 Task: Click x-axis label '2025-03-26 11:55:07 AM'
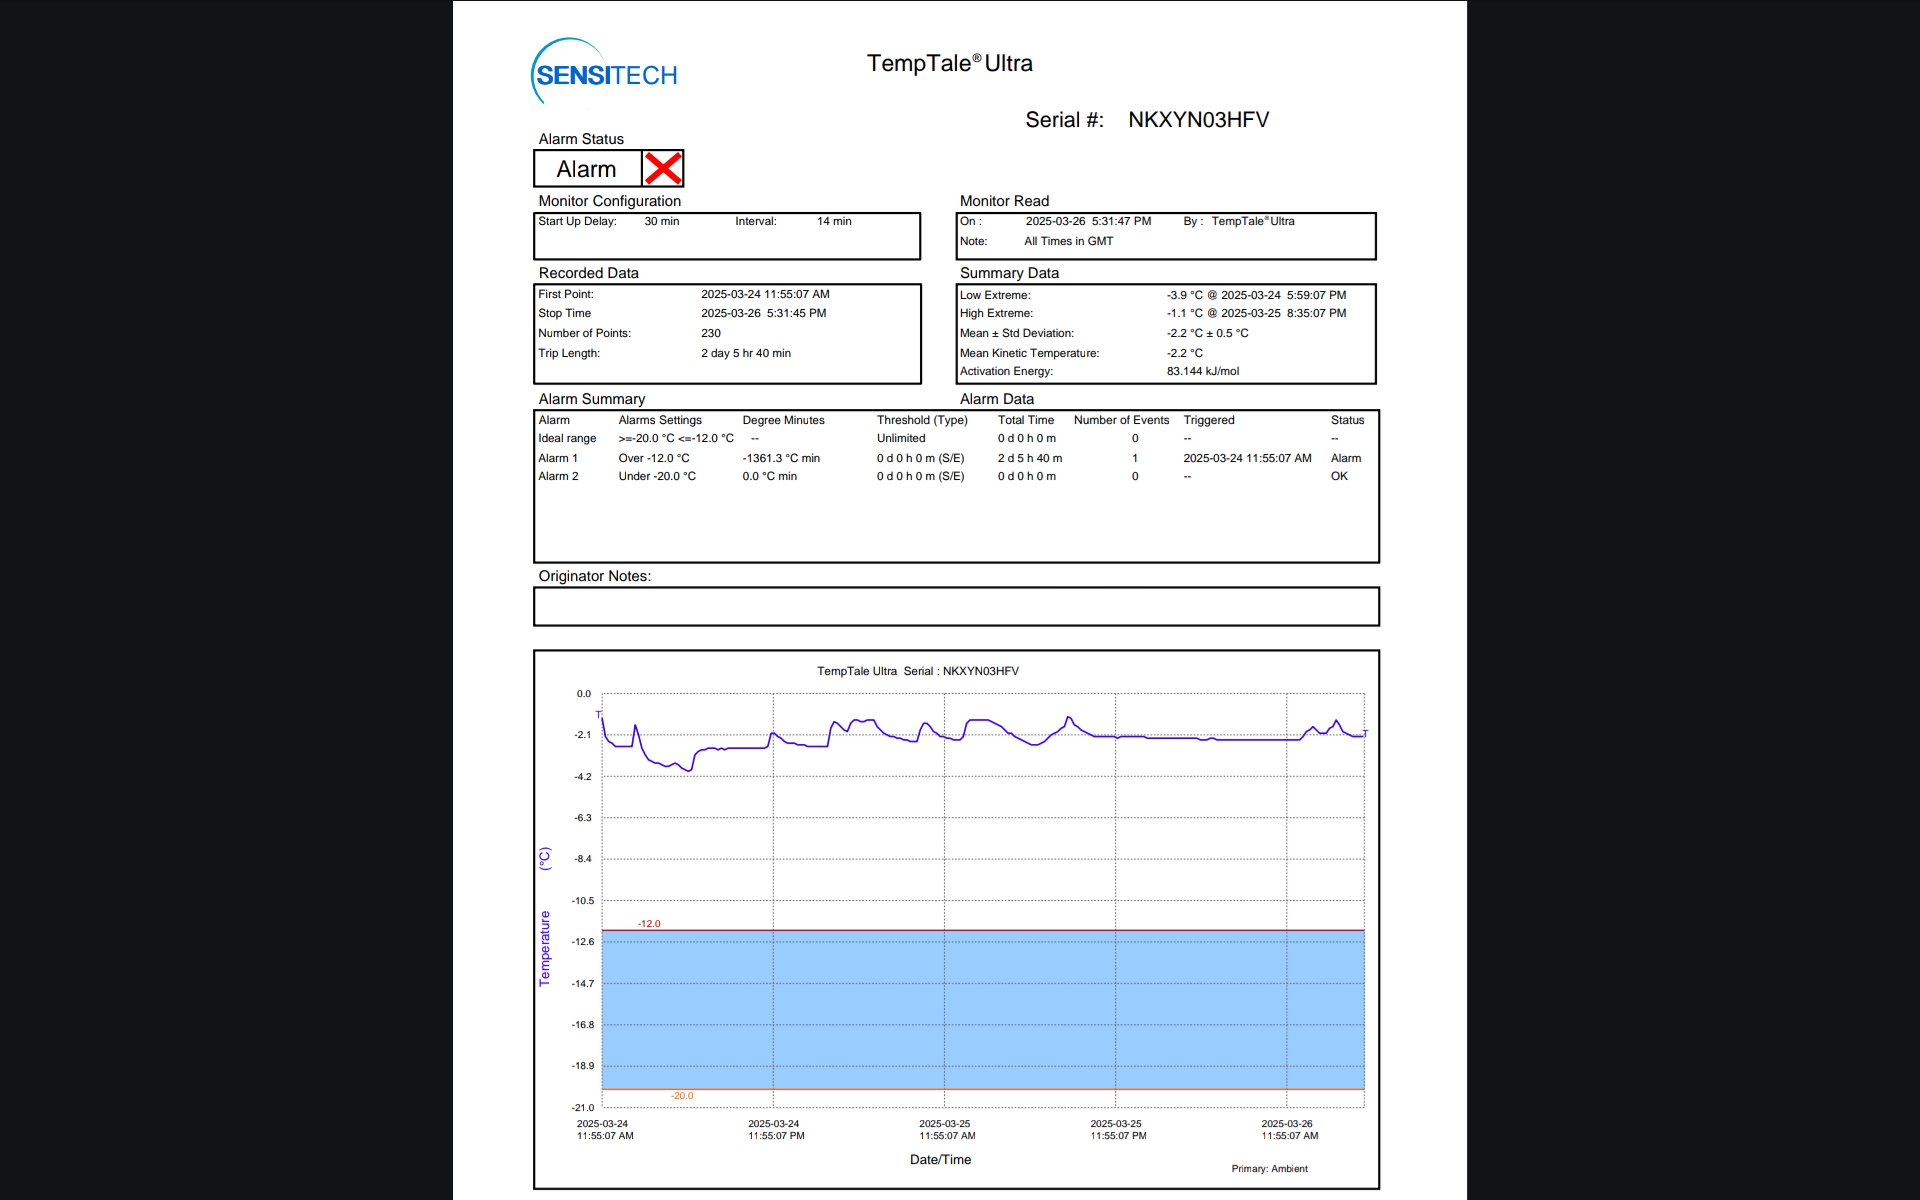click(x=1289, y=1130)
